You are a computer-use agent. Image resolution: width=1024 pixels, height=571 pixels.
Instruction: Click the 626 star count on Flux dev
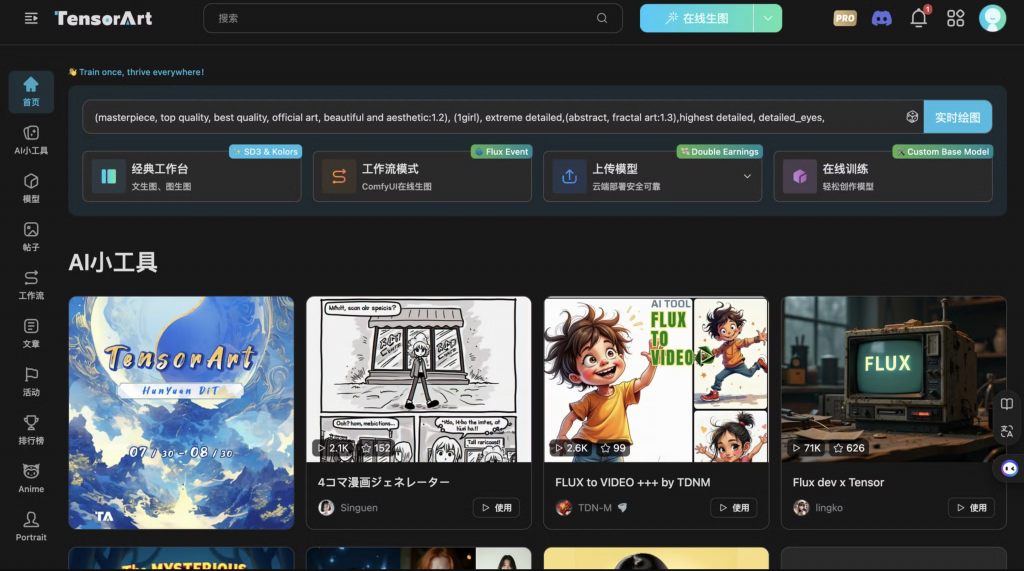point(849,448)
